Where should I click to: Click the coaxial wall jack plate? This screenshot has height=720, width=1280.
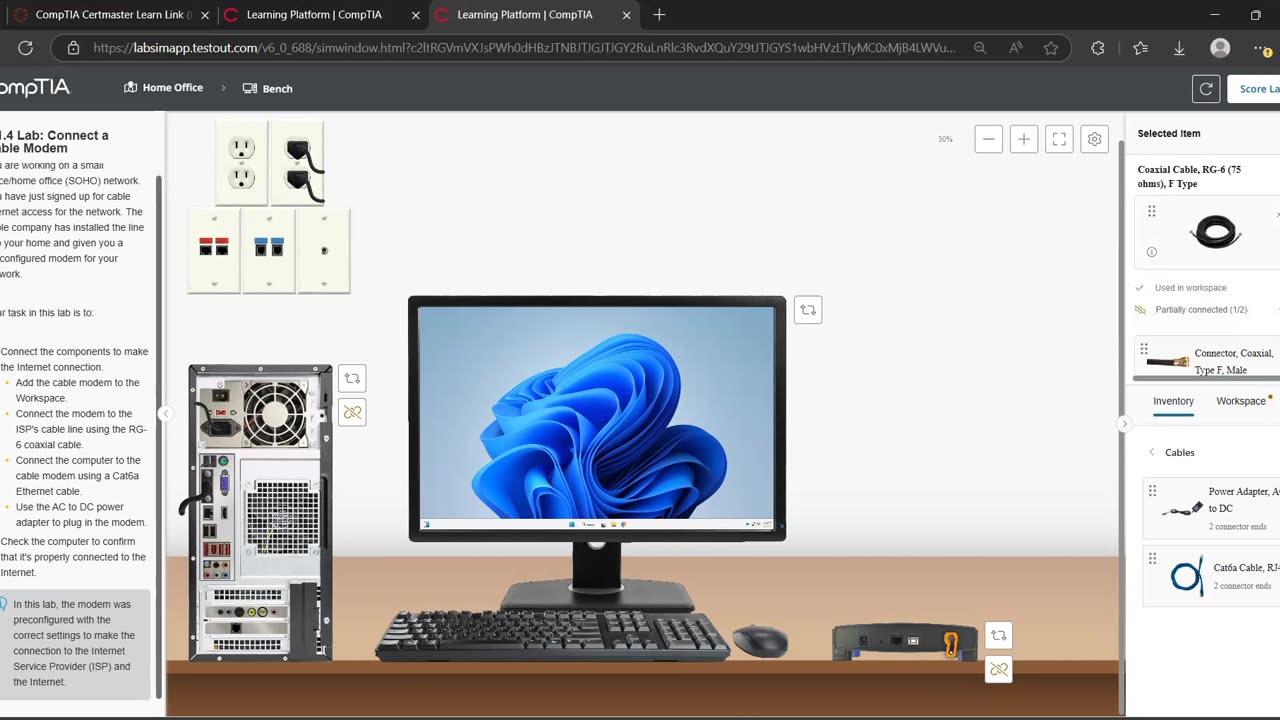[324, 250]
